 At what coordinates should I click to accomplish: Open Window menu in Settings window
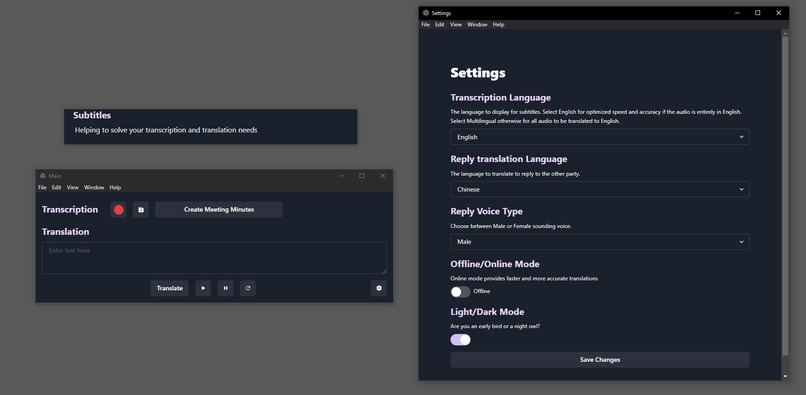477,25
